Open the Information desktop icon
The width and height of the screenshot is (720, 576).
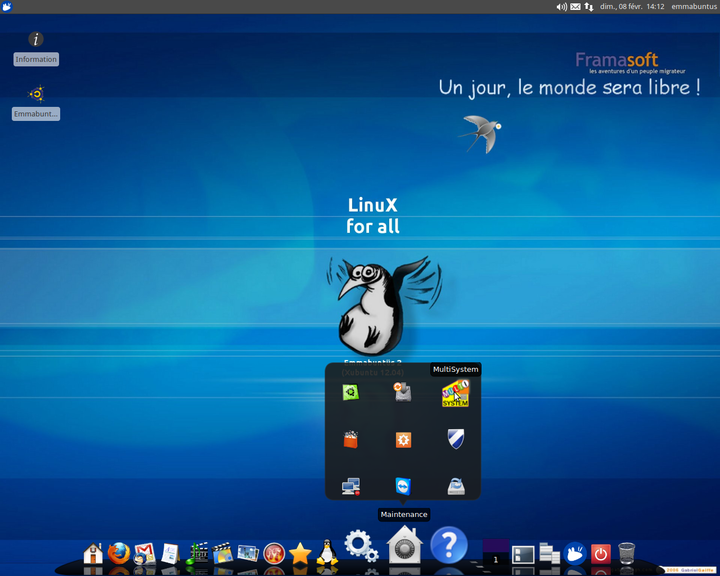tap(36, 39)
